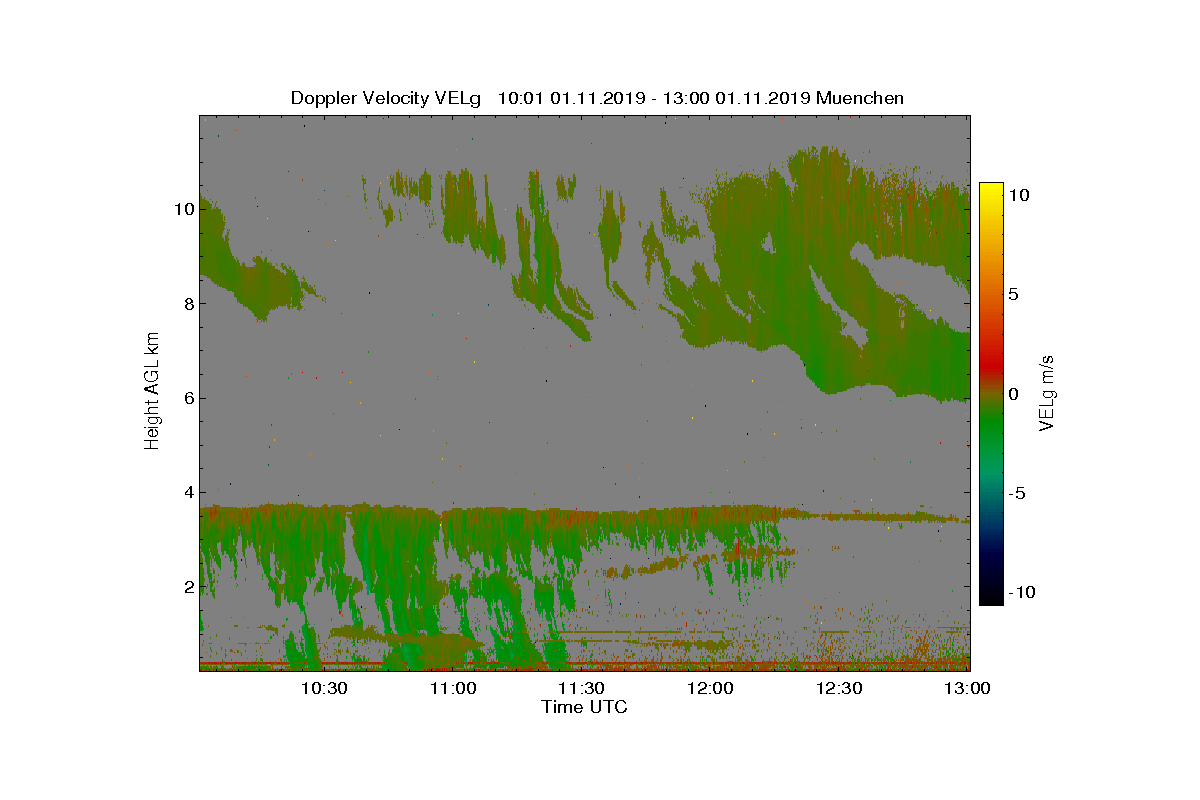Click the colorbar value -5 label
The image size is (1200, 800).
click(x=1018, y=493)
